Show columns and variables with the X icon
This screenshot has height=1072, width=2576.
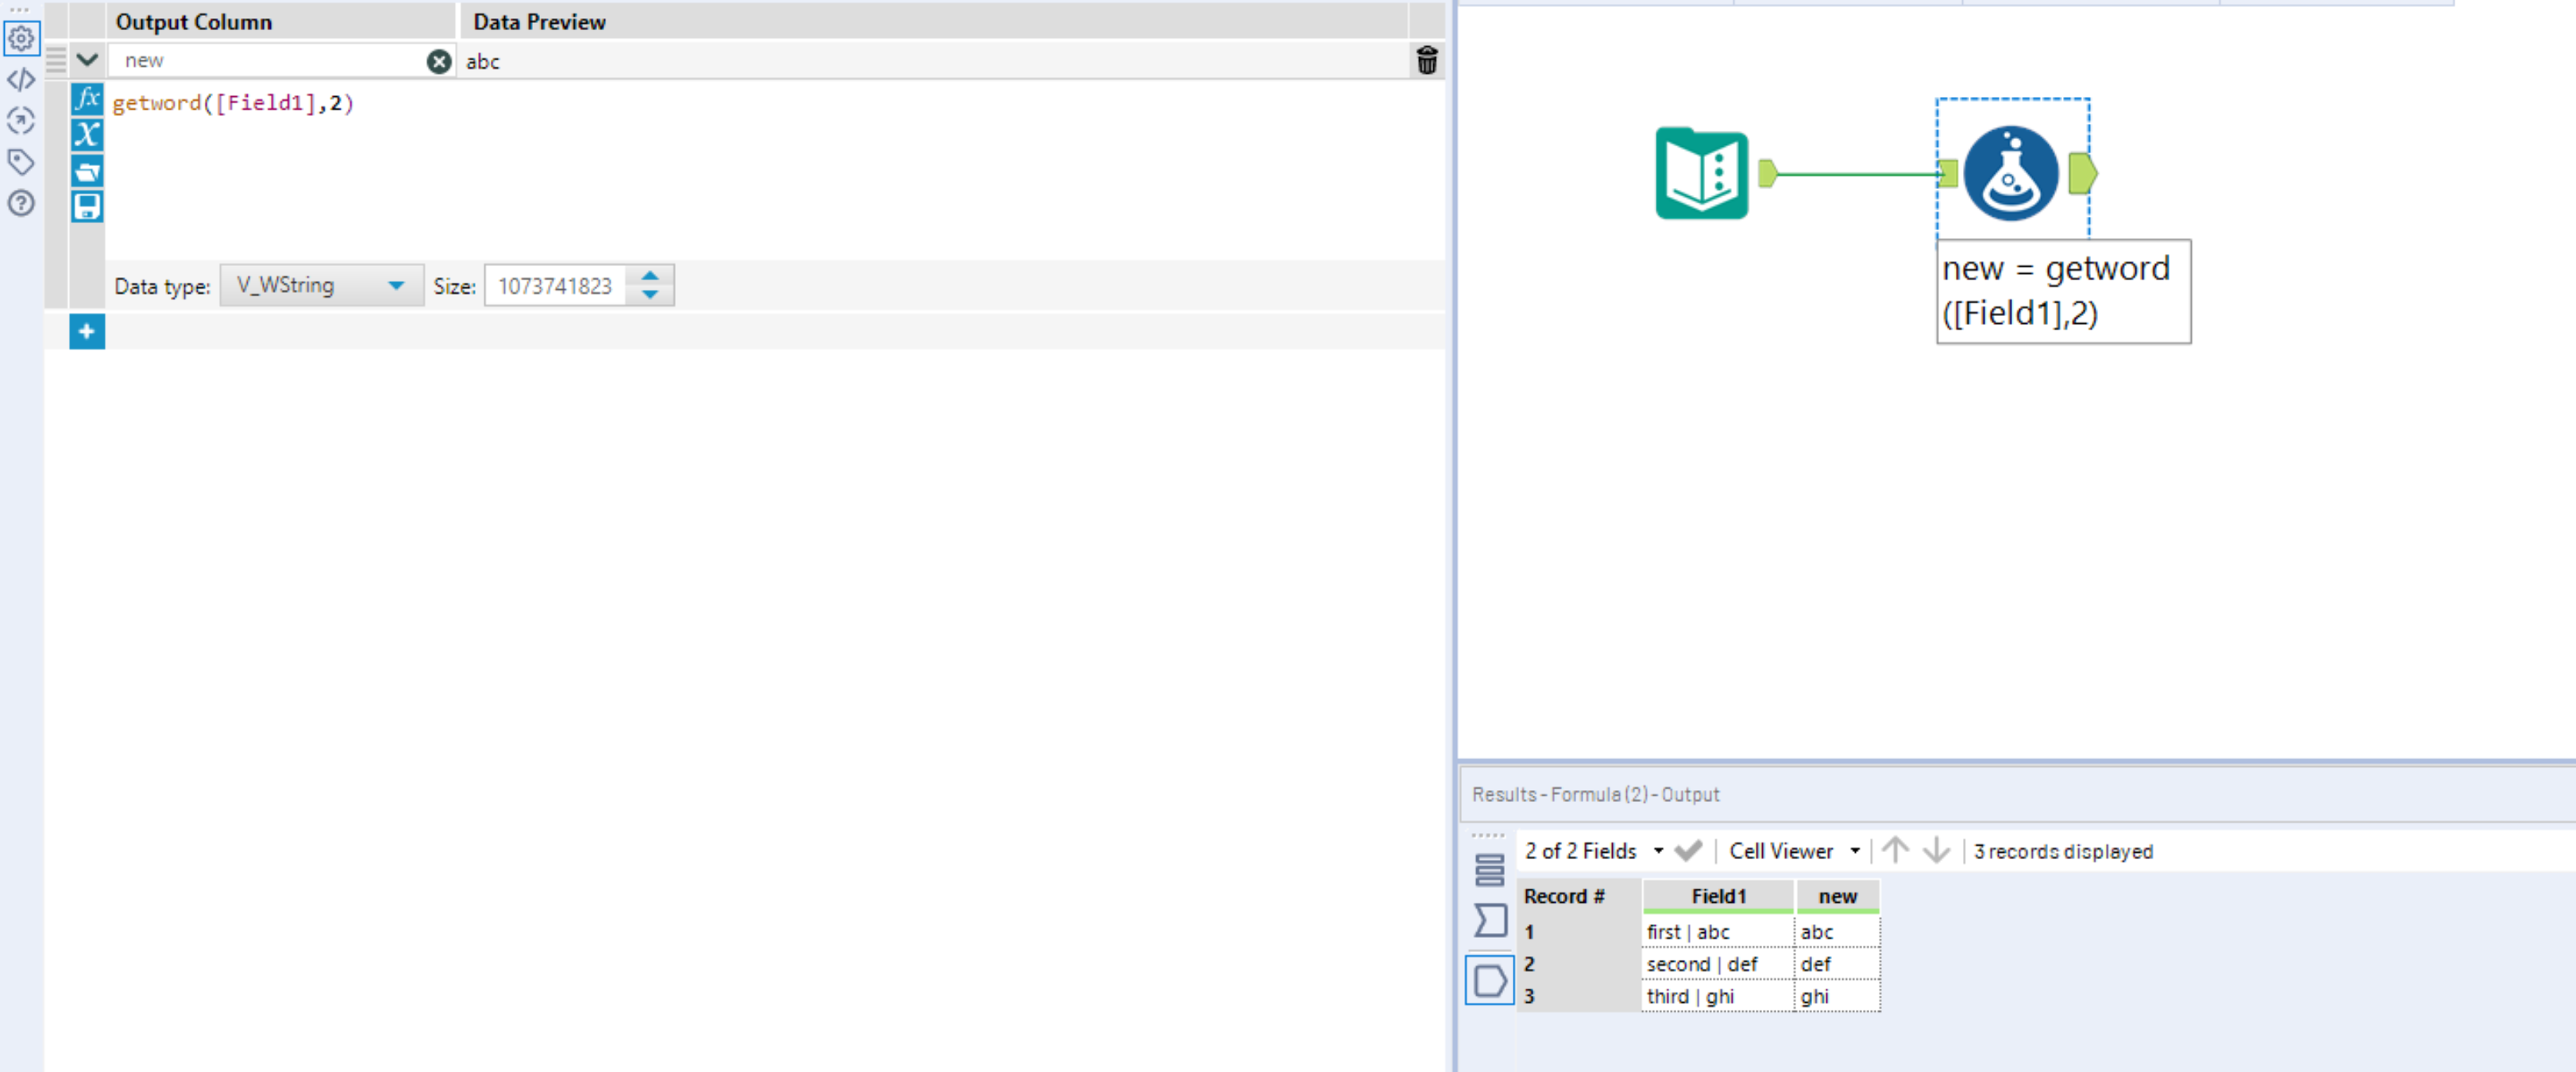[86, 135]
